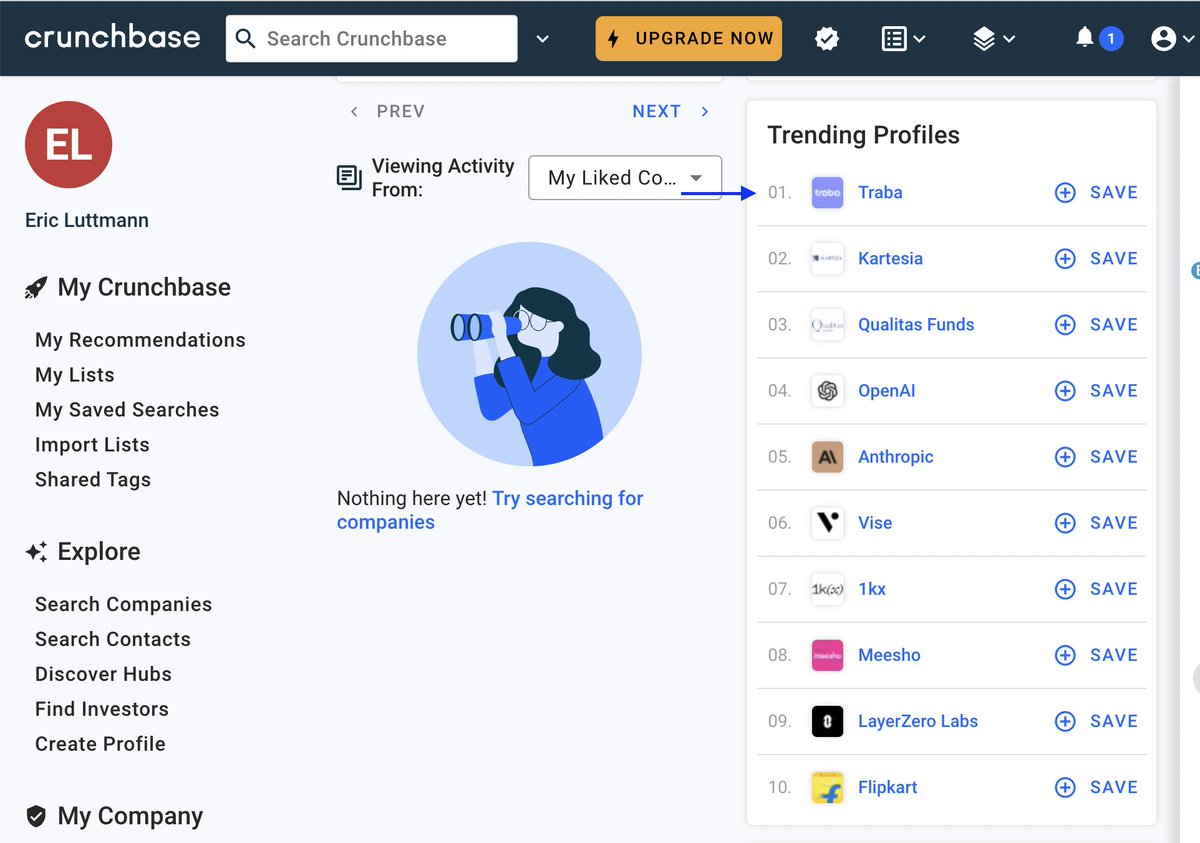Save Anthropic to a list
The height and width of the screenshot is (843, 1200).
(1097, 457)
